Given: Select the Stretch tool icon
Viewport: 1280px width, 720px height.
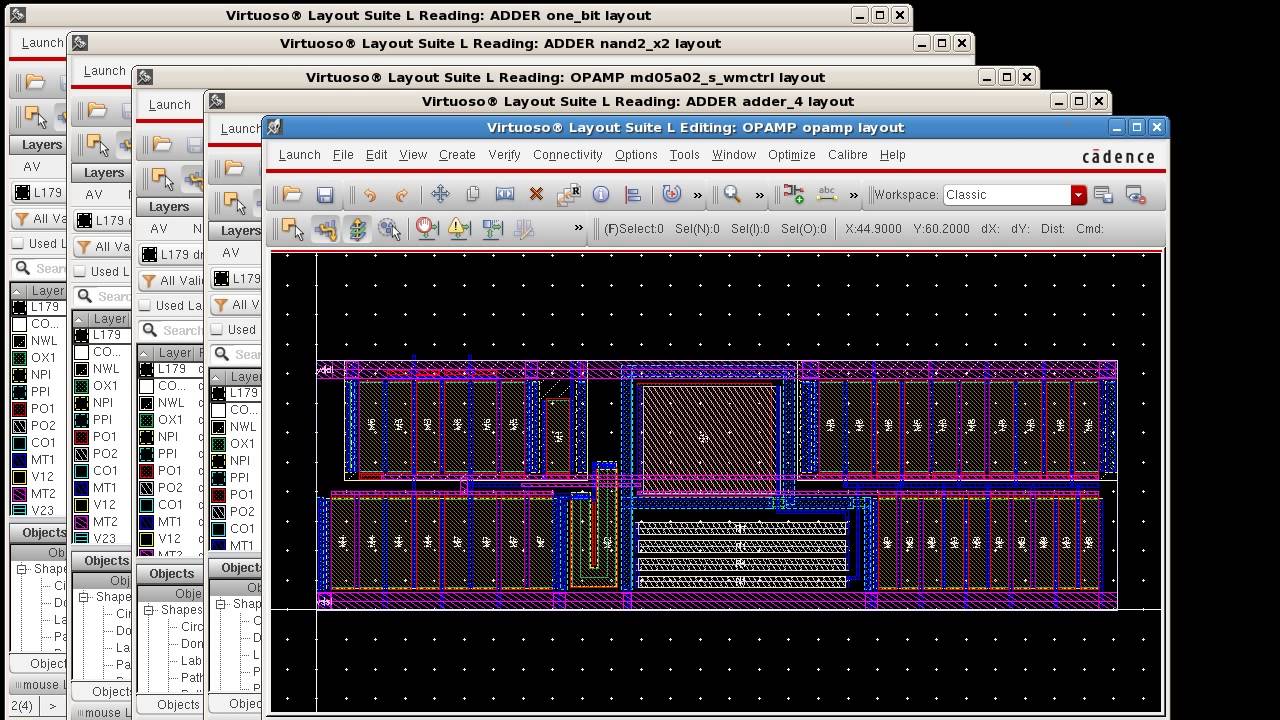Looking at the screenshot, I should click(504, 195).
